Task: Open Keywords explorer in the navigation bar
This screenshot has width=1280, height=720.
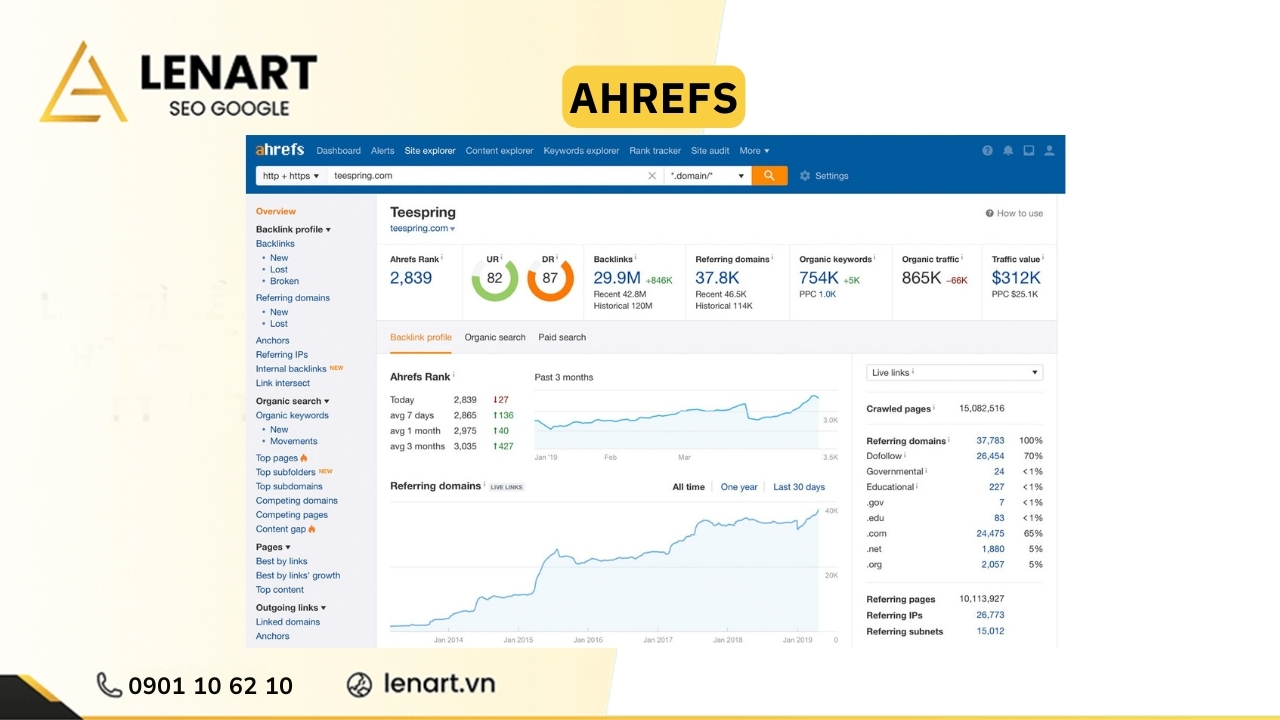Action: click(x=581, y=150)
